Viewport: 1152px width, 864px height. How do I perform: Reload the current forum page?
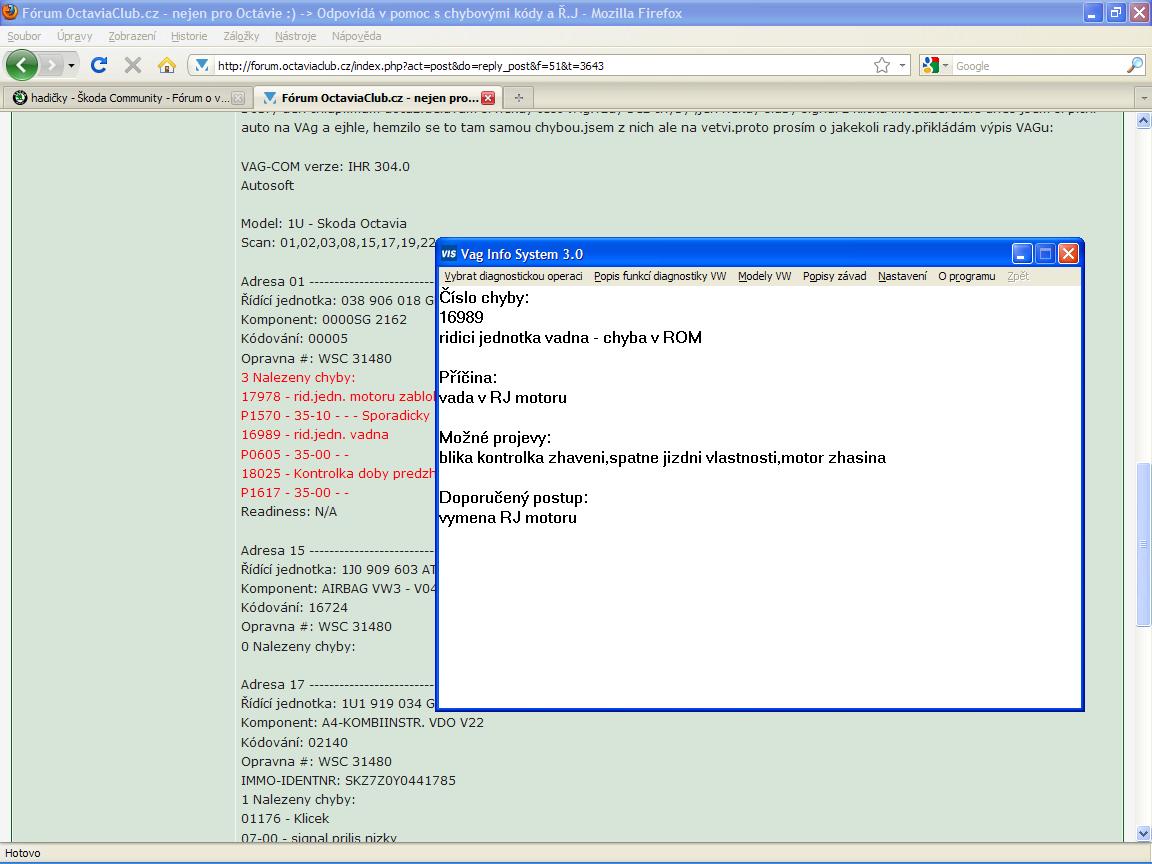[x=99, y=65]
